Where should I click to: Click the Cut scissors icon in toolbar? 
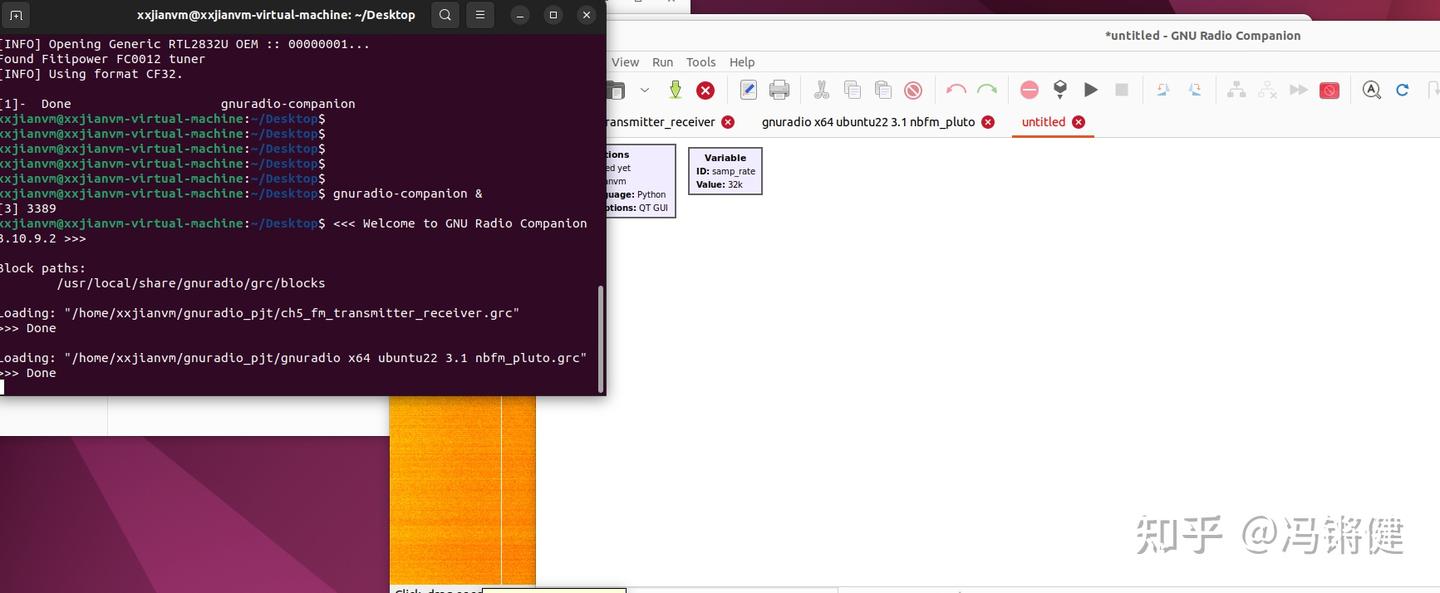point(821,90)
